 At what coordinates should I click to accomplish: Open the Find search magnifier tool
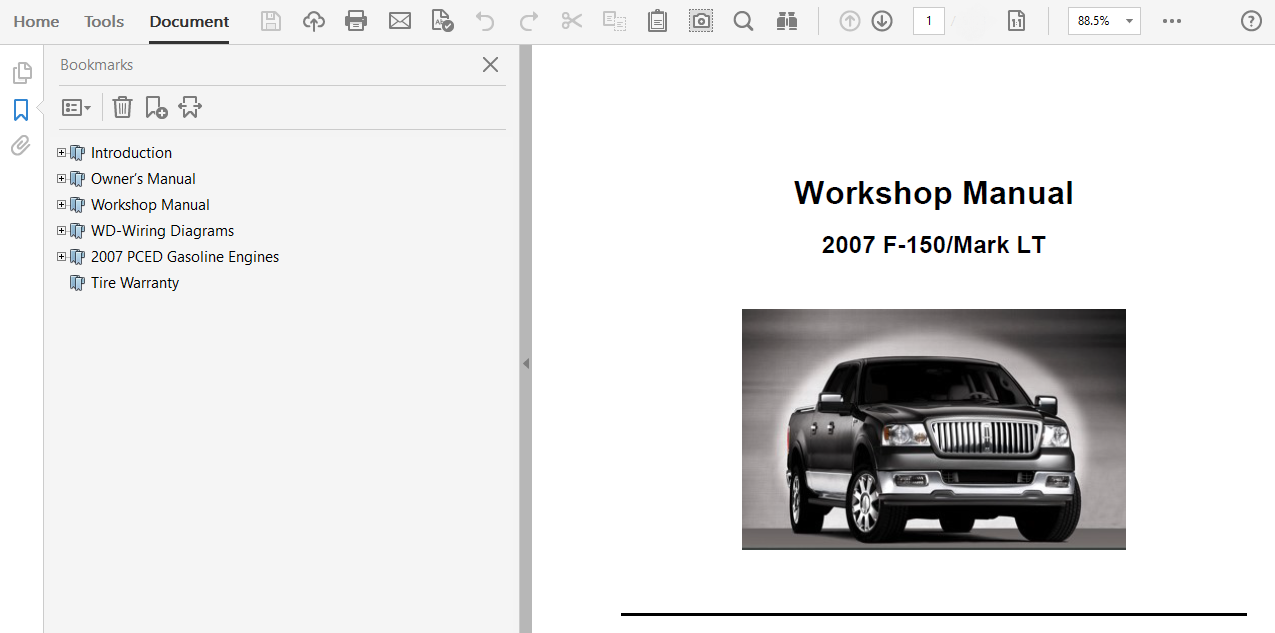pos(743,21)
